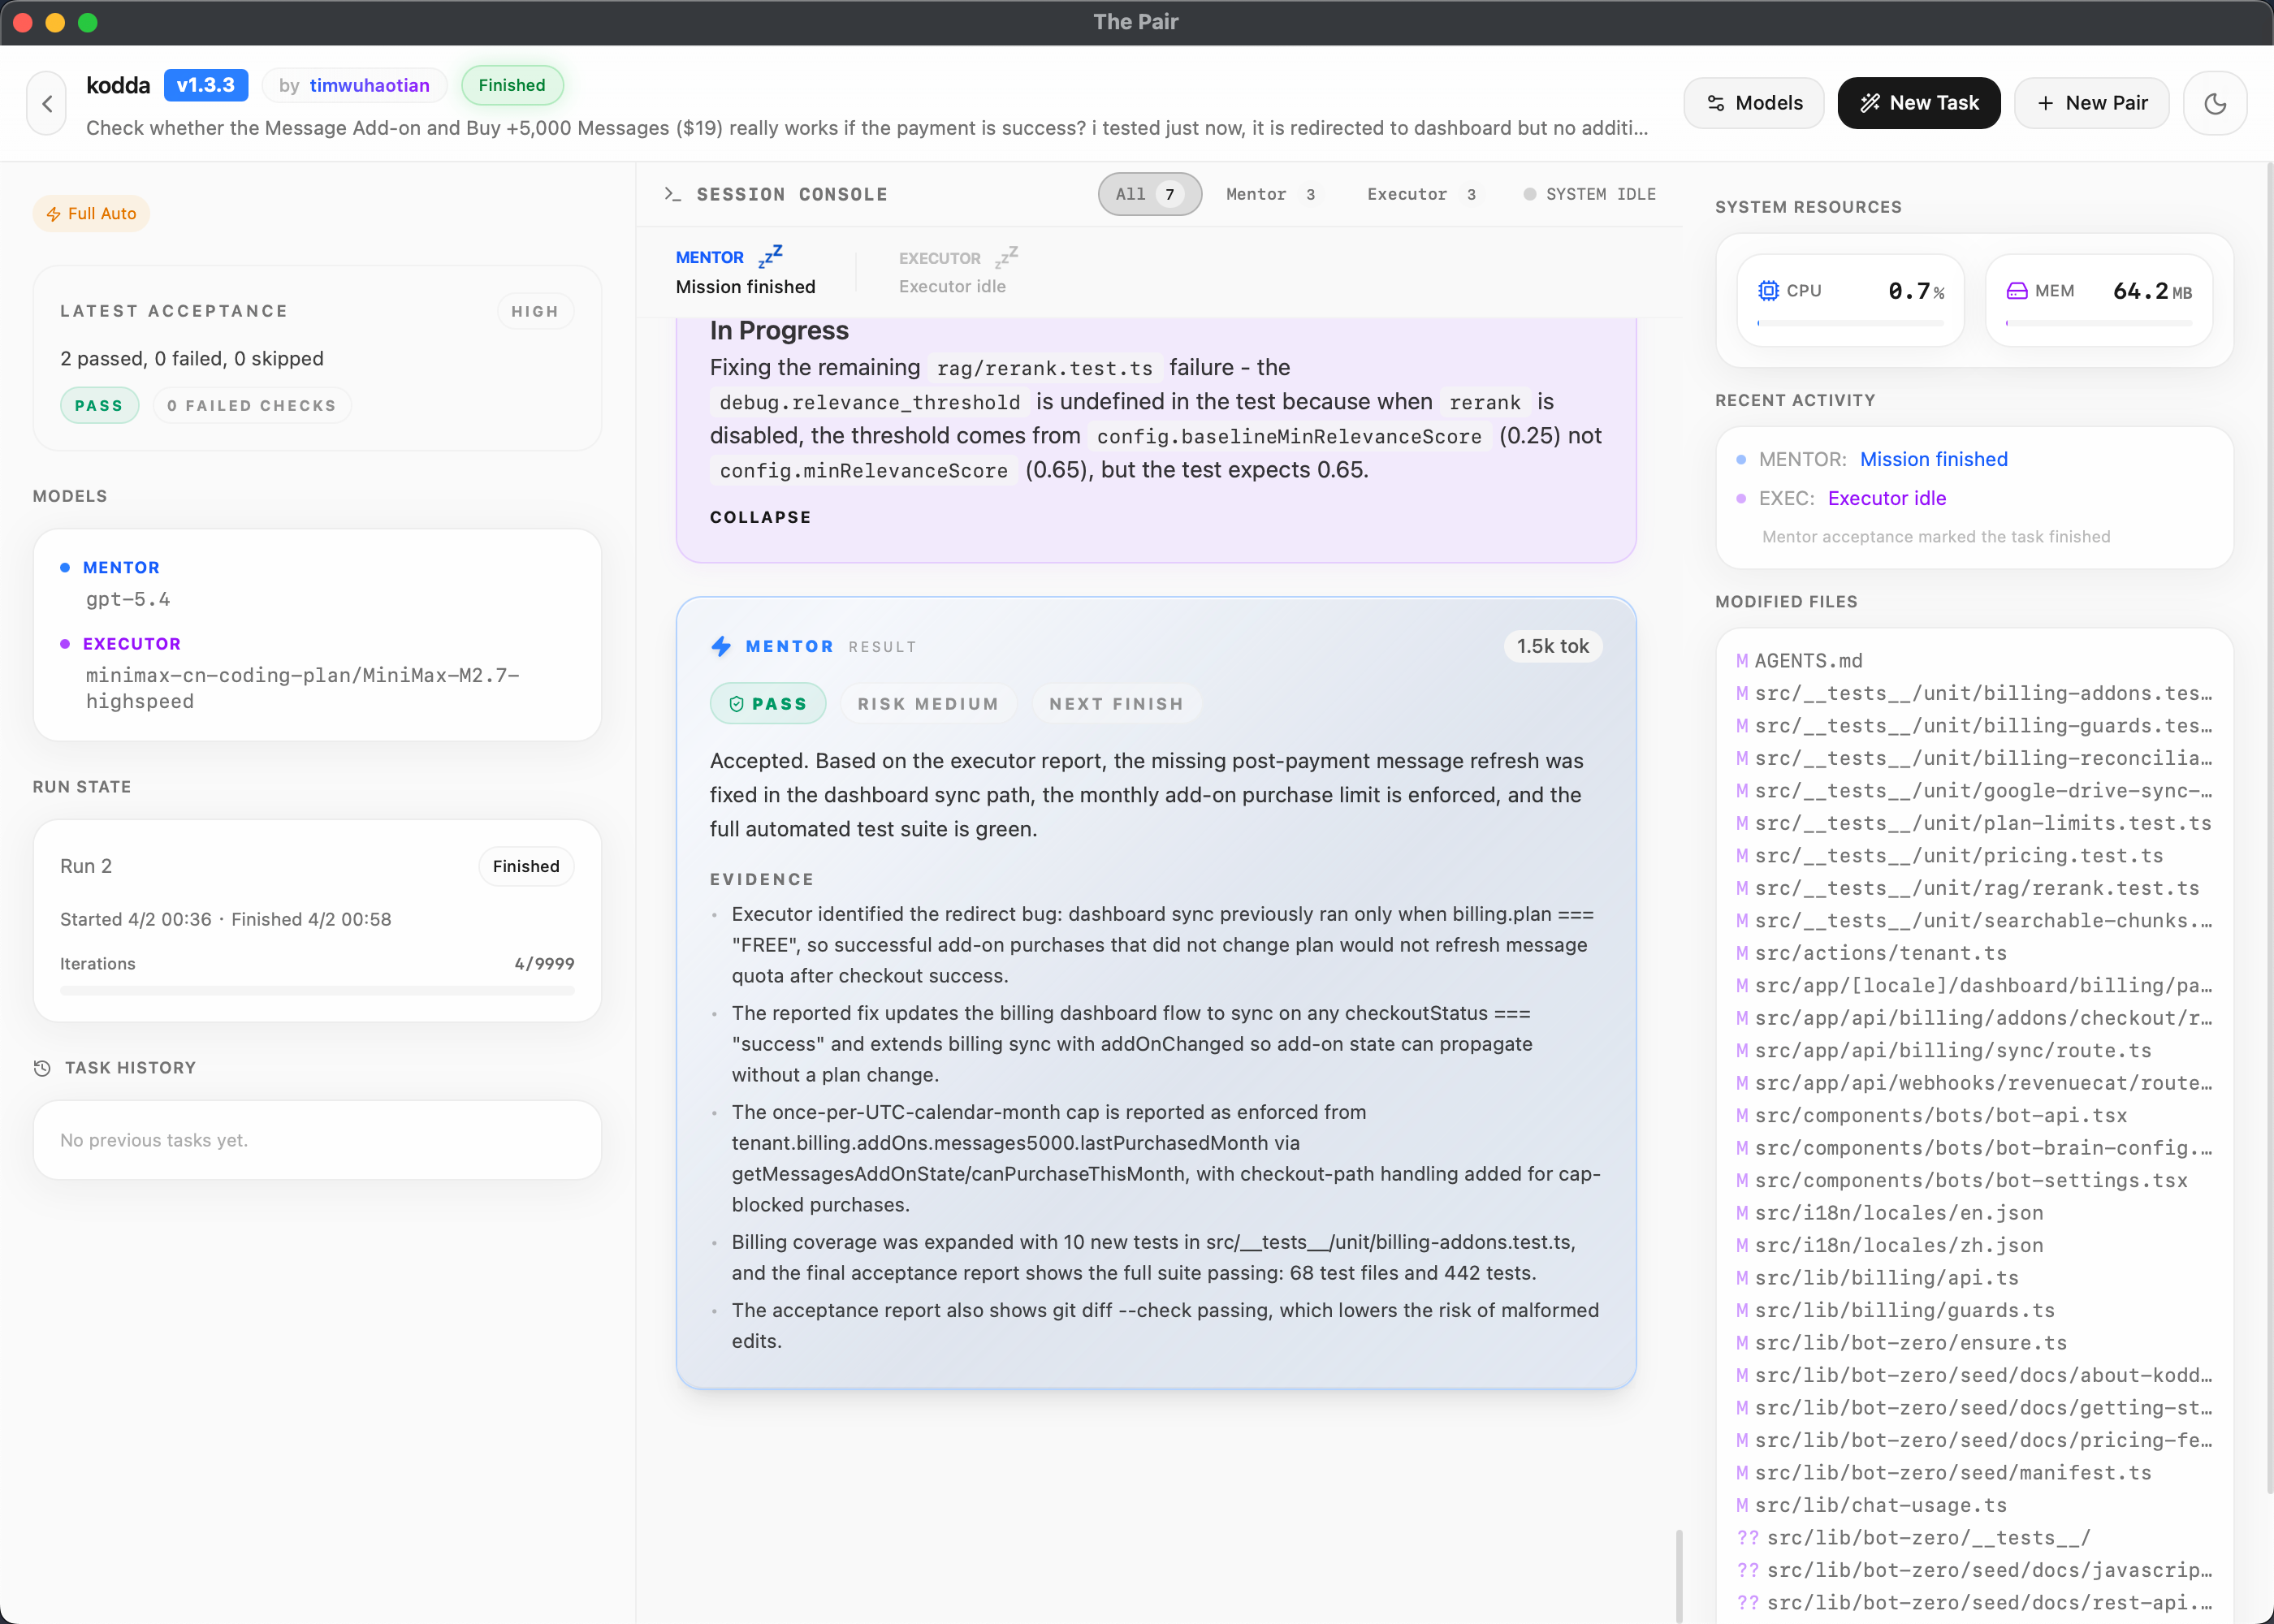Click the Task History clock icon
Viewport: 2274px width, 1624px height.
[x=42, y=1068]
